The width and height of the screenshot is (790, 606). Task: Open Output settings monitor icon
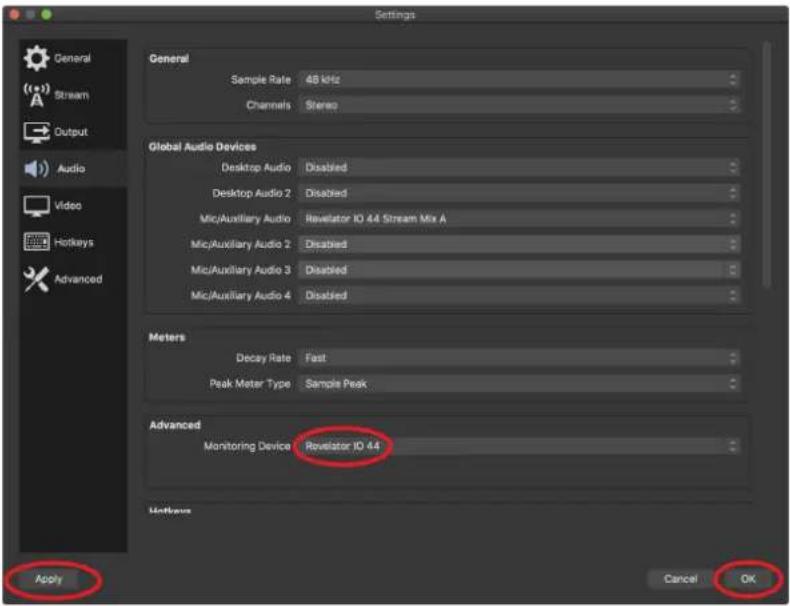click(36, 132)
